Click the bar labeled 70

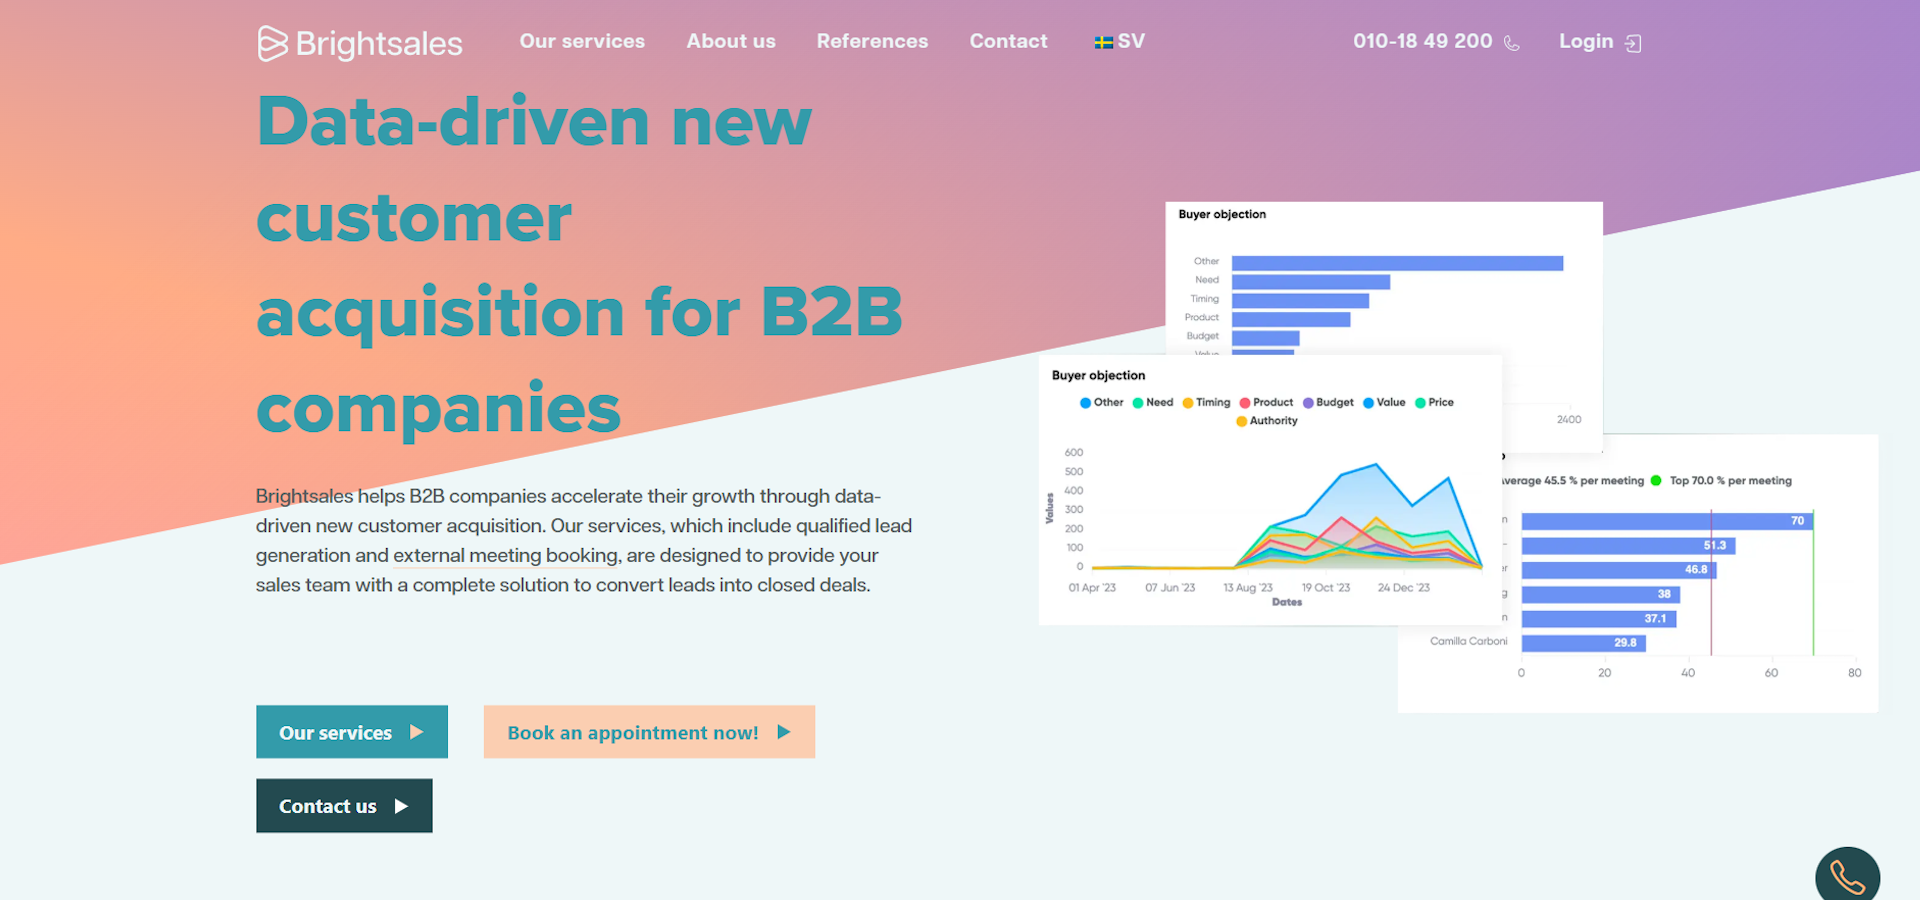point(1667,521)
